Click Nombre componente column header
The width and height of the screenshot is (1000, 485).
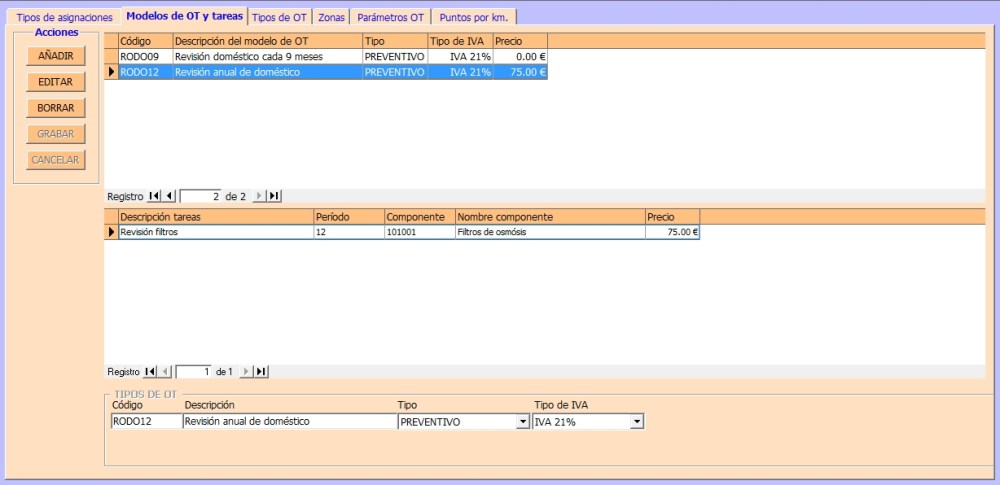[x=550, y=217]
